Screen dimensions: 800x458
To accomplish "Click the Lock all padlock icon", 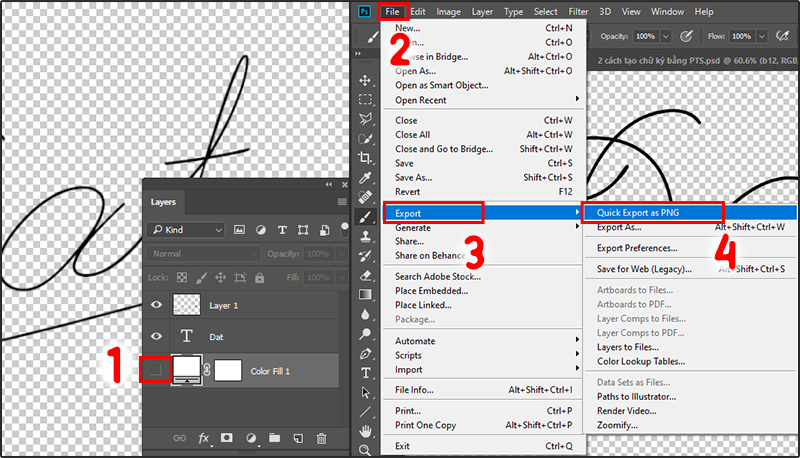I will pos(259,277).
